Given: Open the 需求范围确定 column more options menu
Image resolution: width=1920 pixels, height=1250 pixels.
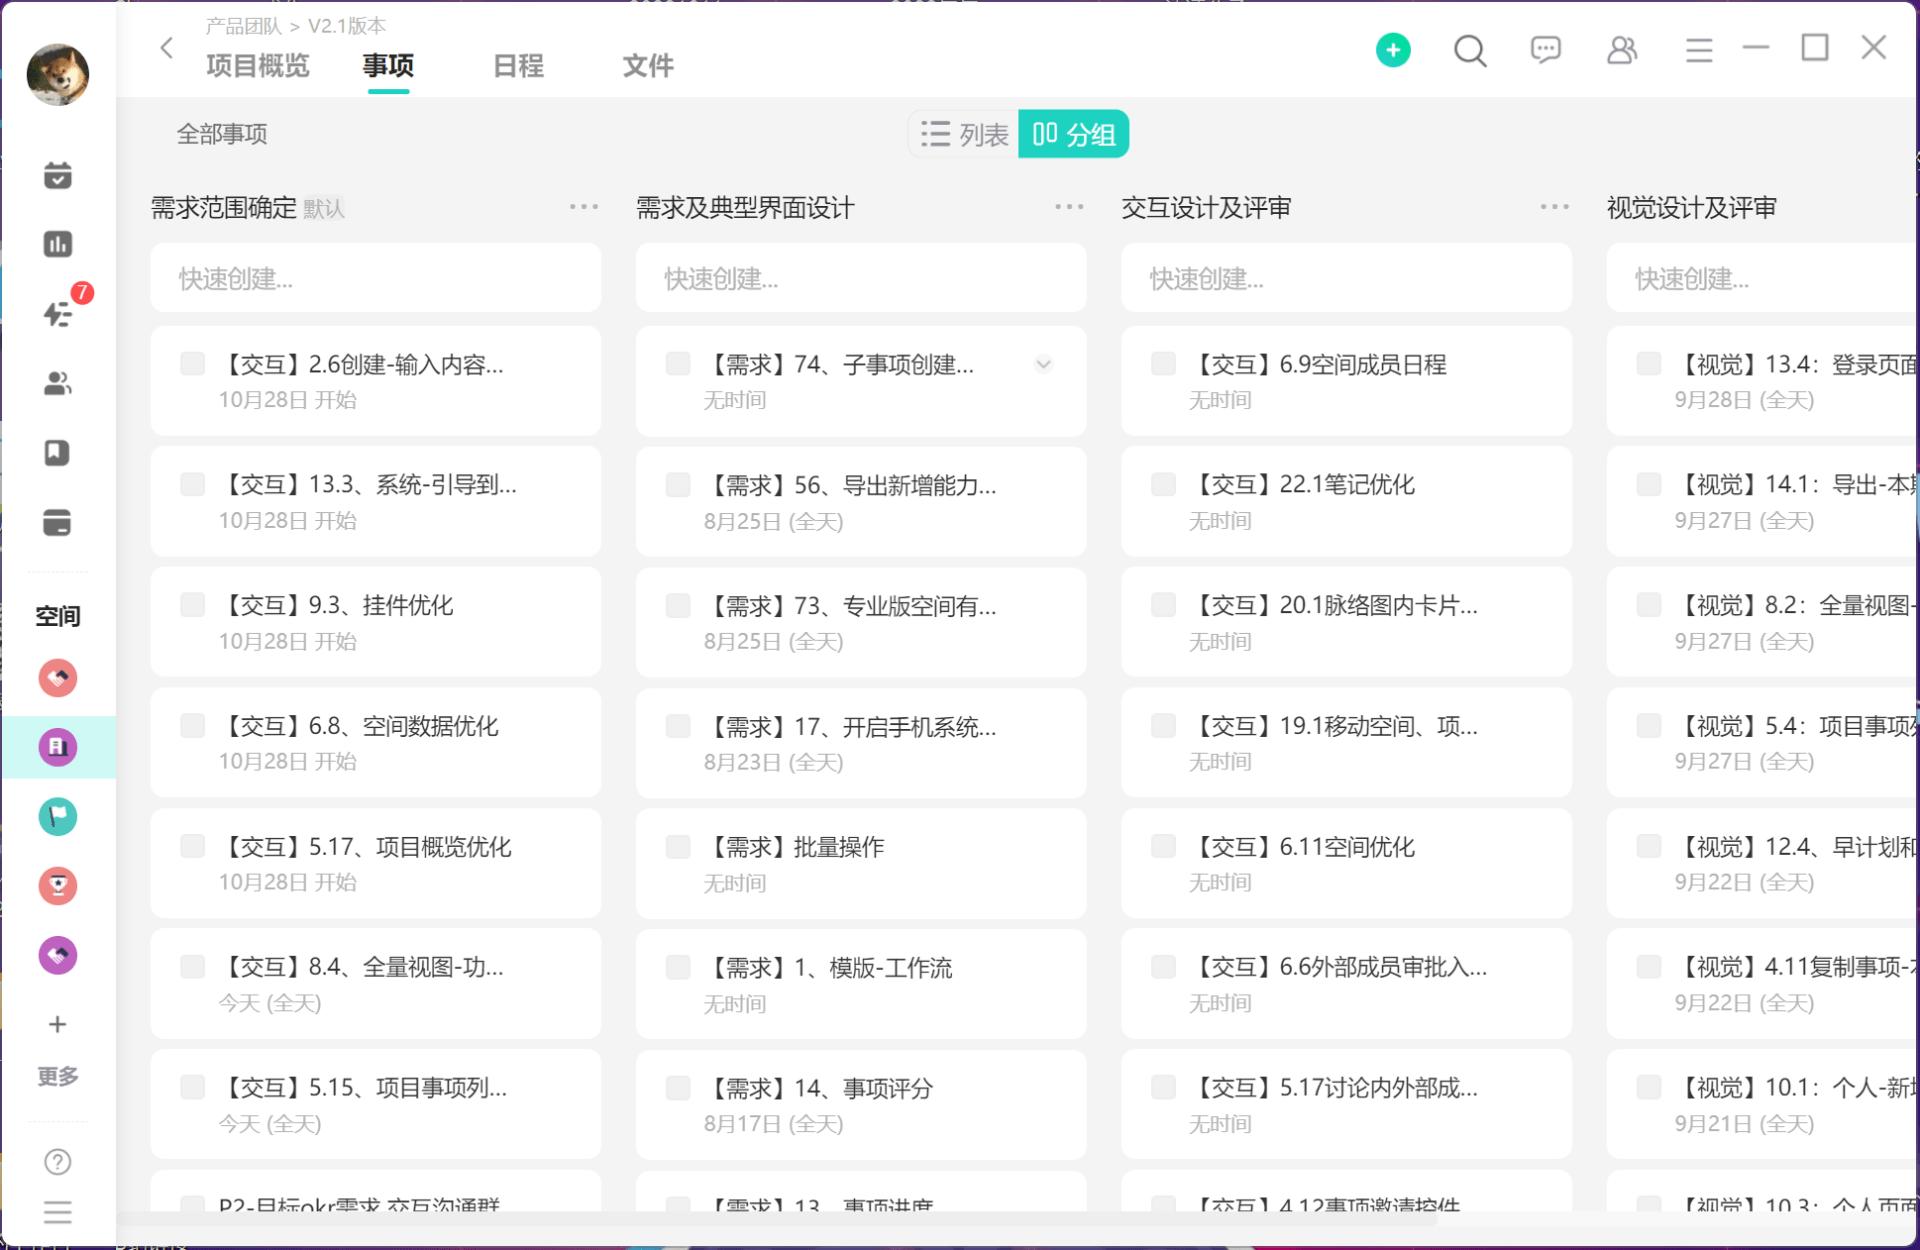Looking at the screenshot, I should (583, 207).
